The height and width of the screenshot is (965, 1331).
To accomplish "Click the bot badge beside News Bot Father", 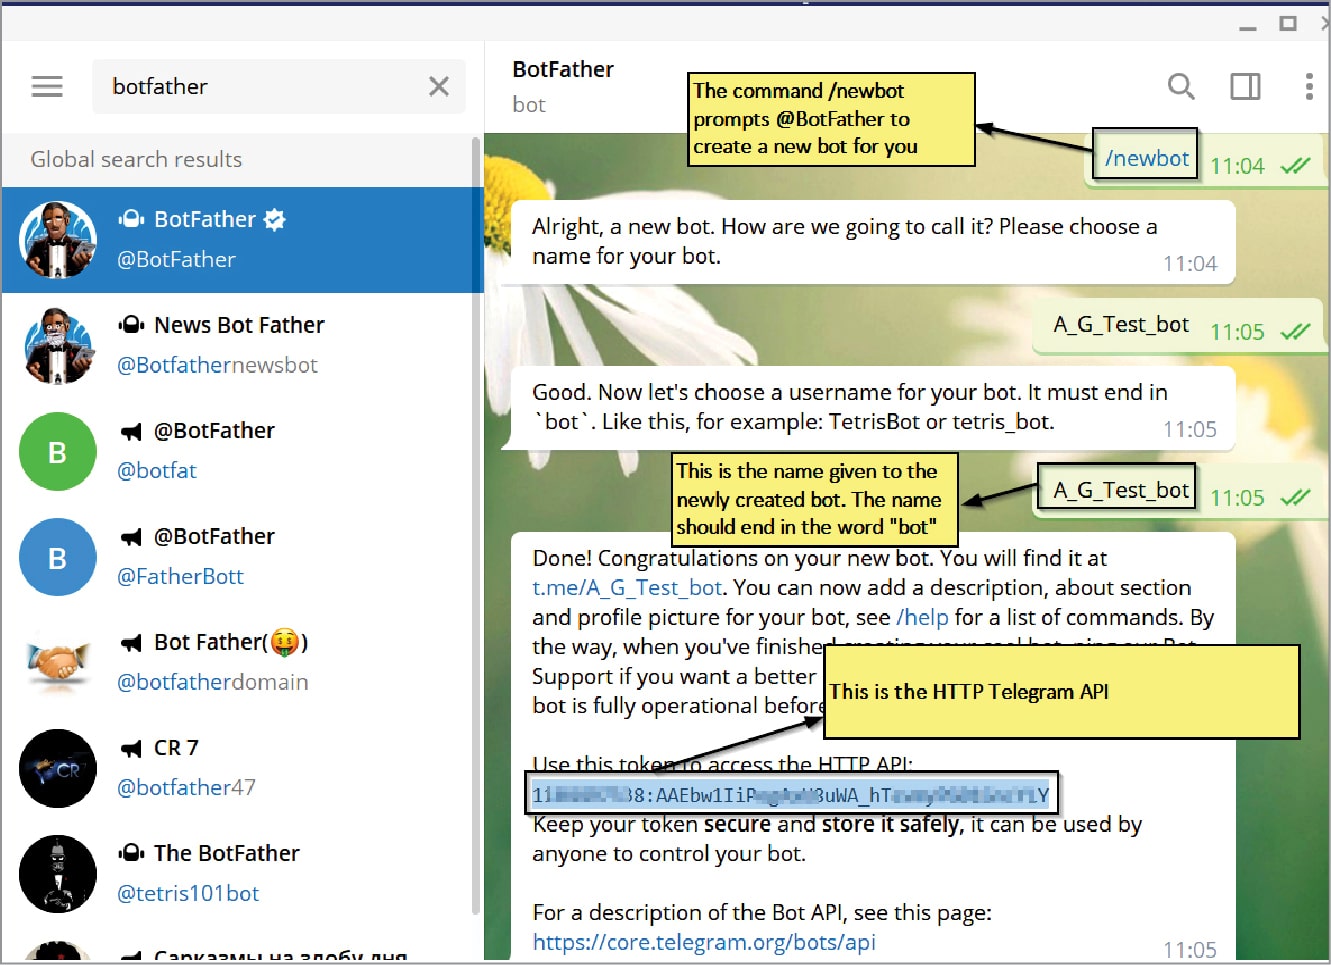I will pos(131,324).
